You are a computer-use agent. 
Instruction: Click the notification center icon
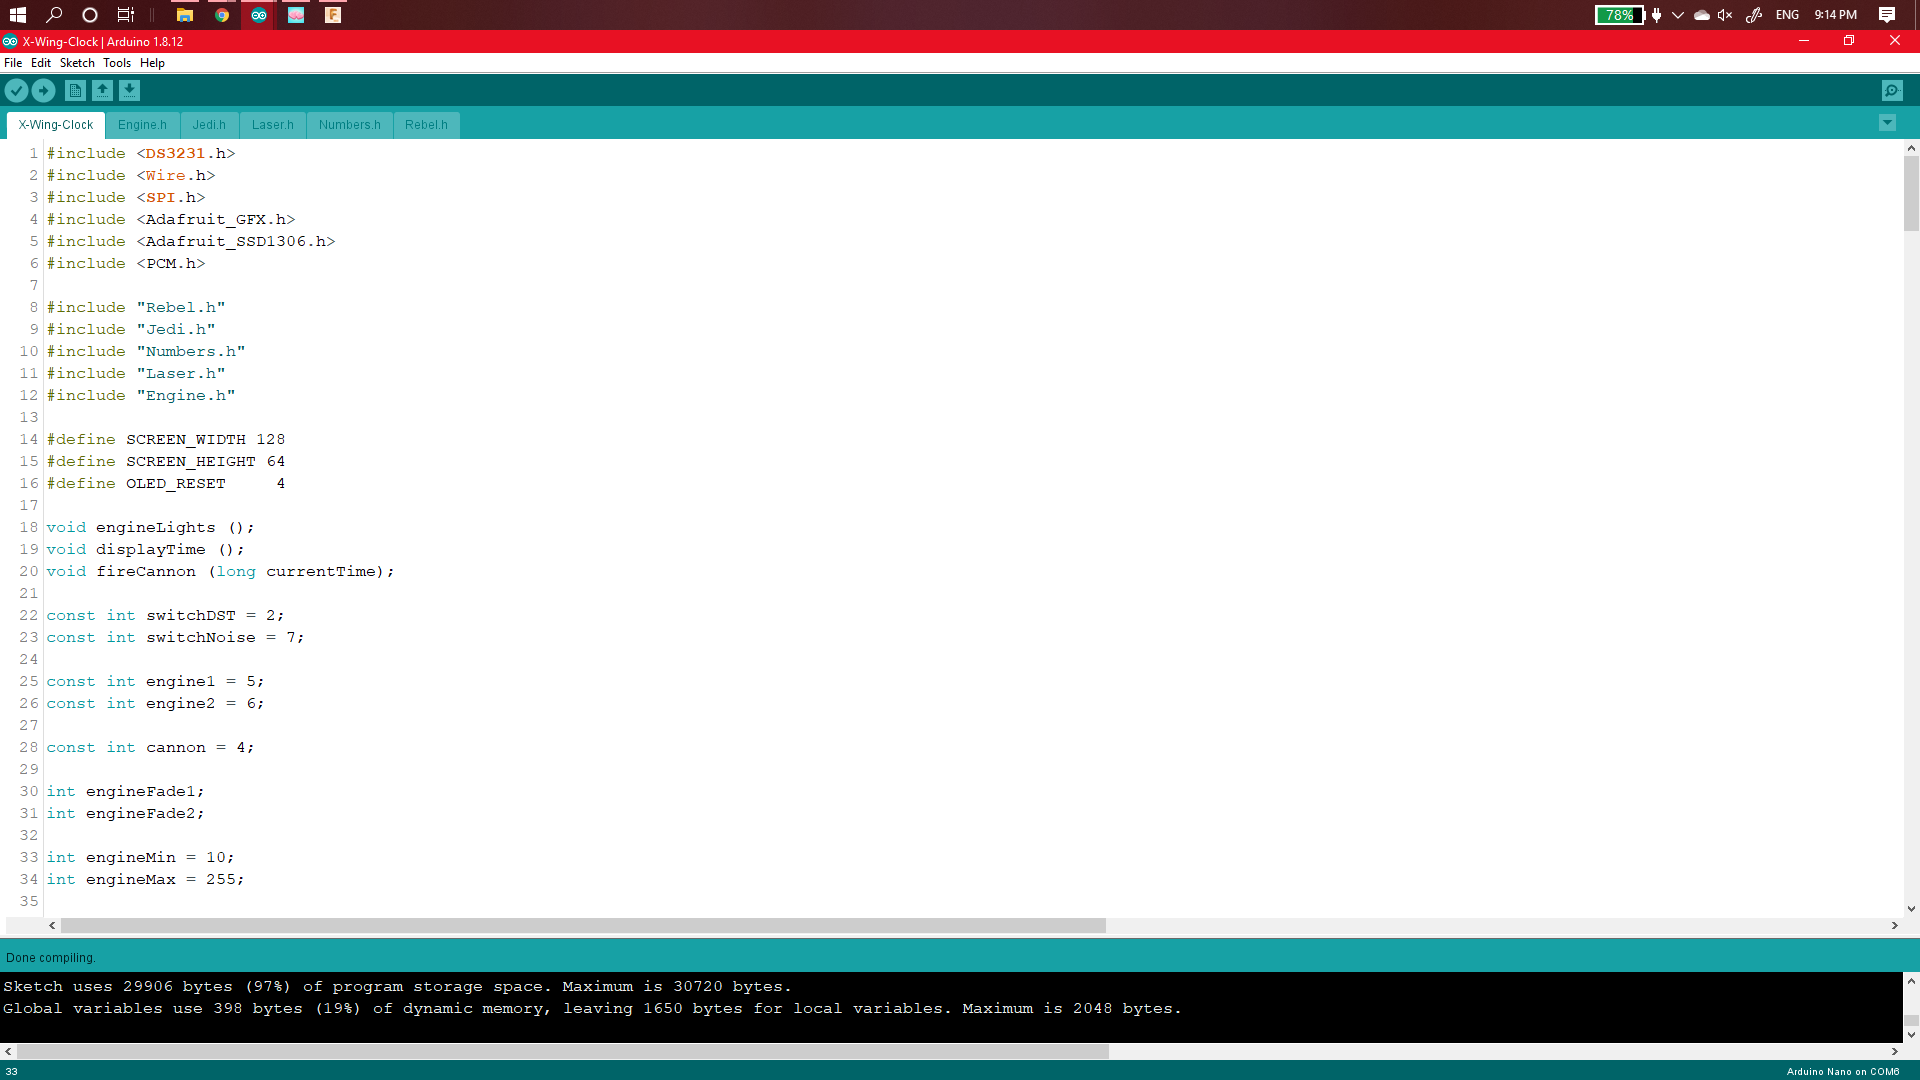pos(1888,15)
